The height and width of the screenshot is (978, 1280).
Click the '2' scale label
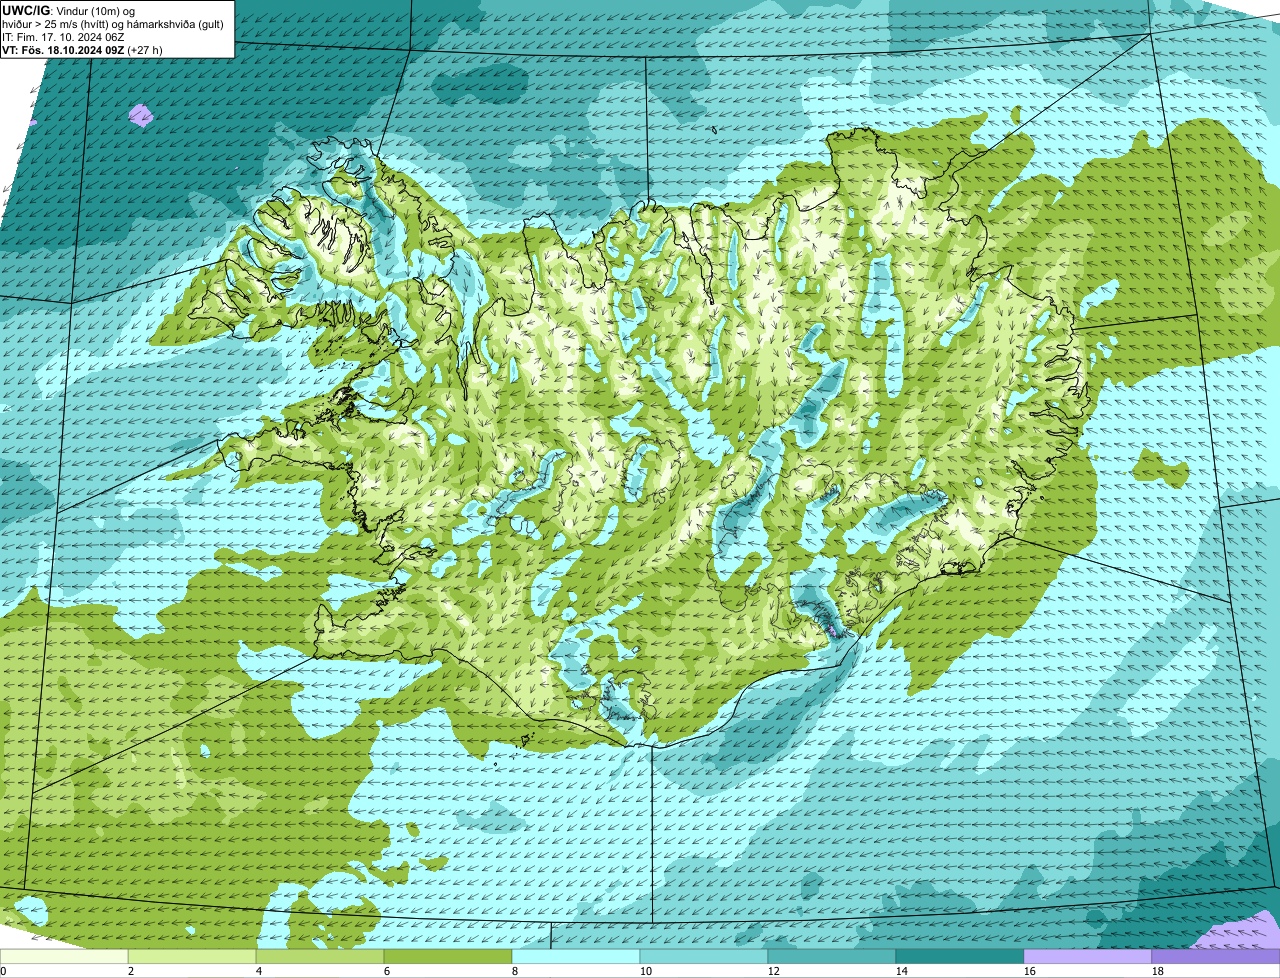coord(131,971)
